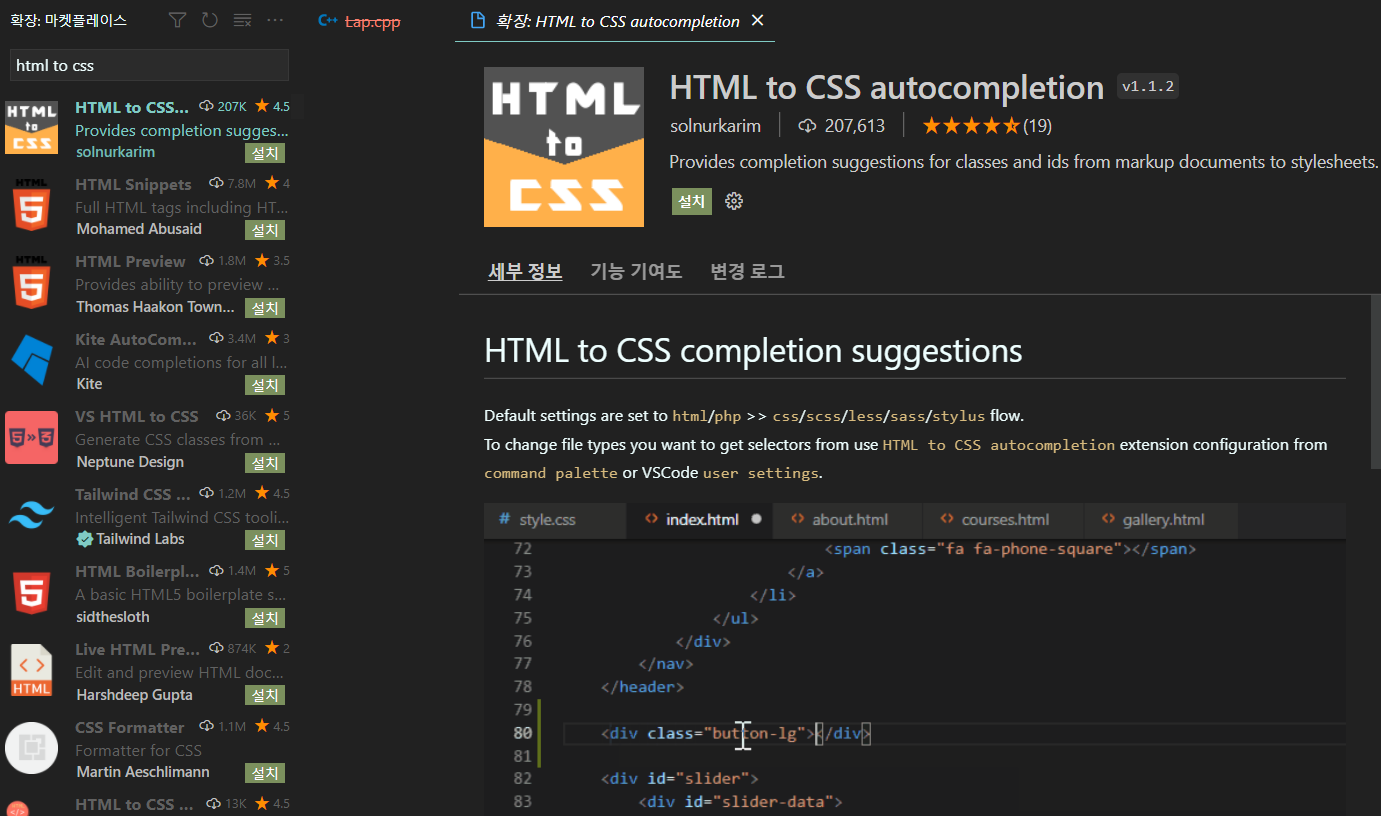
Task: Click gallery.html tab in README screenshot
Action: pos(1163,520)
